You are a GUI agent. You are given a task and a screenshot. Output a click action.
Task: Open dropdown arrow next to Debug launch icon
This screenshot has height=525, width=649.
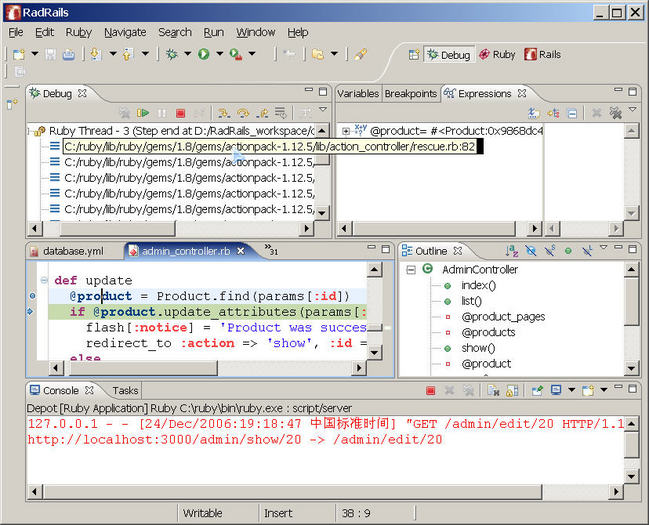(187, 54)
